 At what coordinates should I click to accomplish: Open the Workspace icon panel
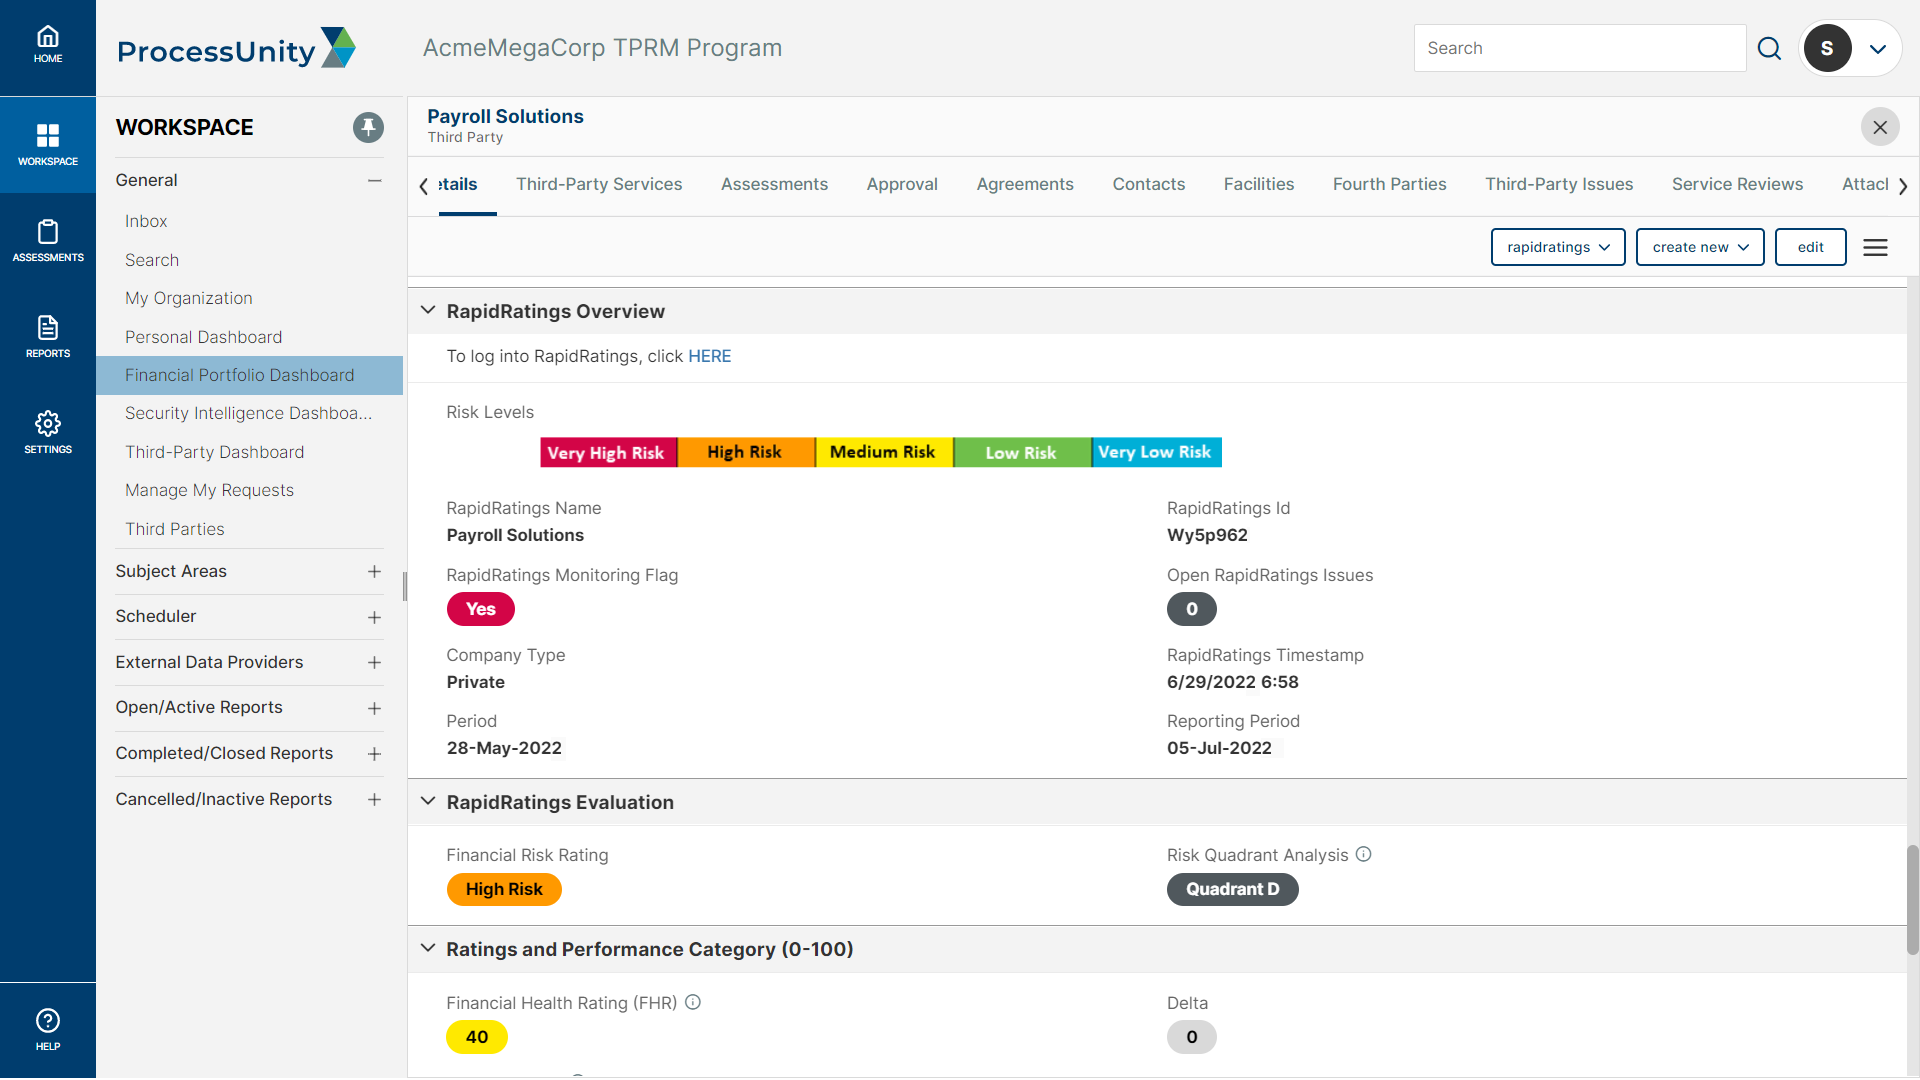pyautogui.click(x=47, y=144)
